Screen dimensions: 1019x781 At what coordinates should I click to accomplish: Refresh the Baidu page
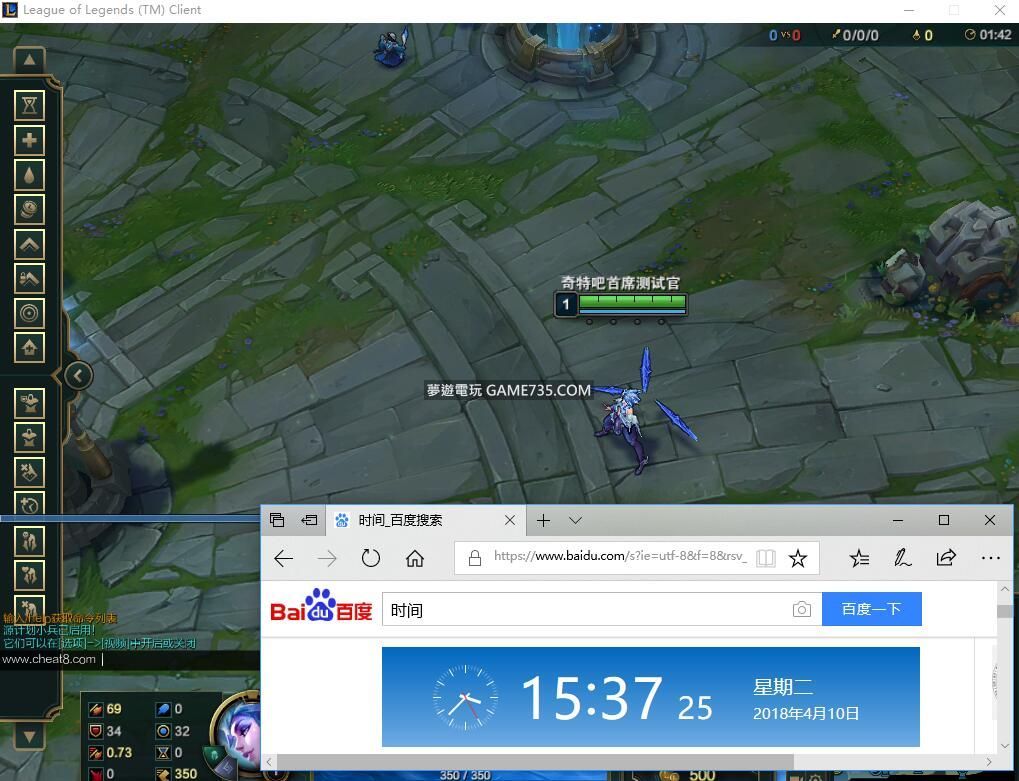tap(370, 558)
